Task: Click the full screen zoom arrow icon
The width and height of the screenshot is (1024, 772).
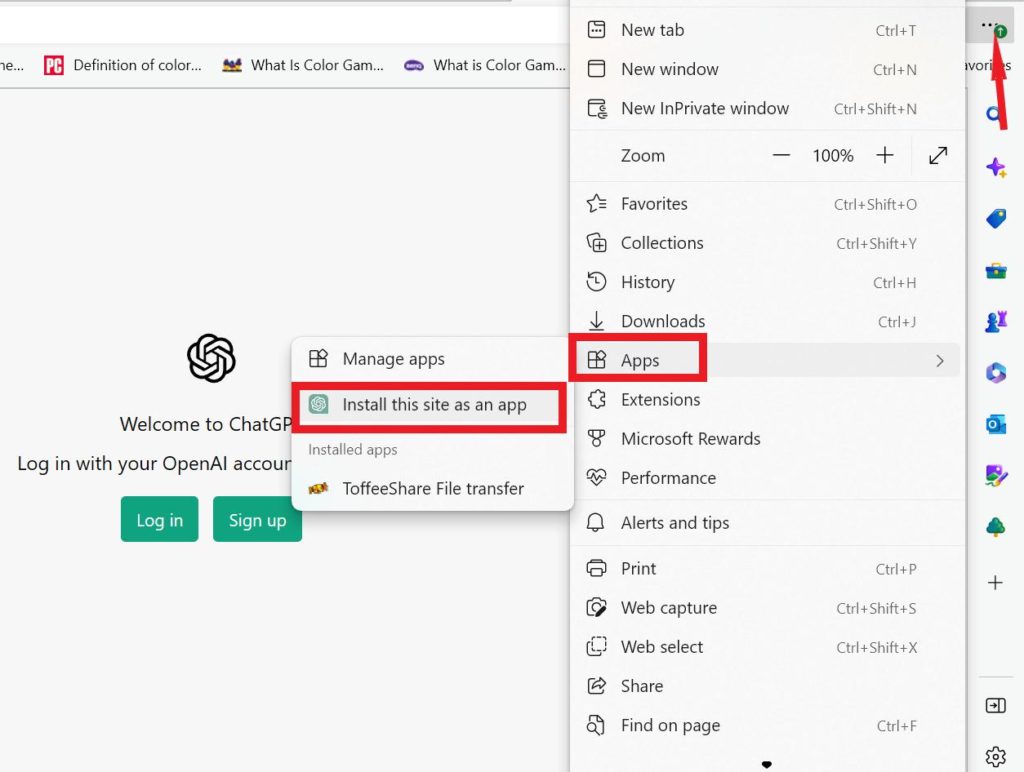Action: coord(938,156)
